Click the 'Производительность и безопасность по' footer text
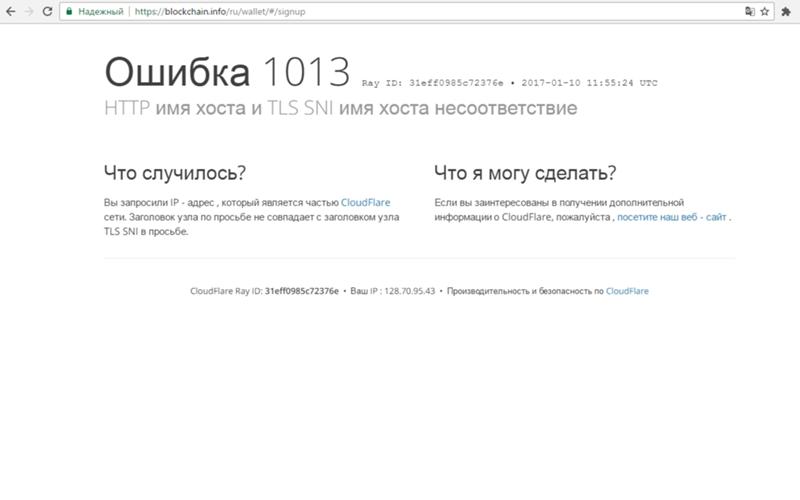The height and width of the screenshot is (500, 800). click(x=525, y=291)
